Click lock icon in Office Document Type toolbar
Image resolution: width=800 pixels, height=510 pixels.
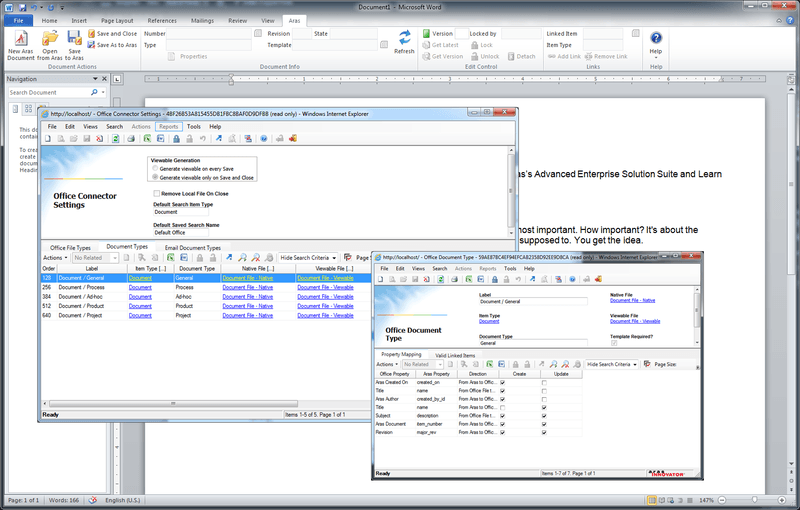(494, 279)
